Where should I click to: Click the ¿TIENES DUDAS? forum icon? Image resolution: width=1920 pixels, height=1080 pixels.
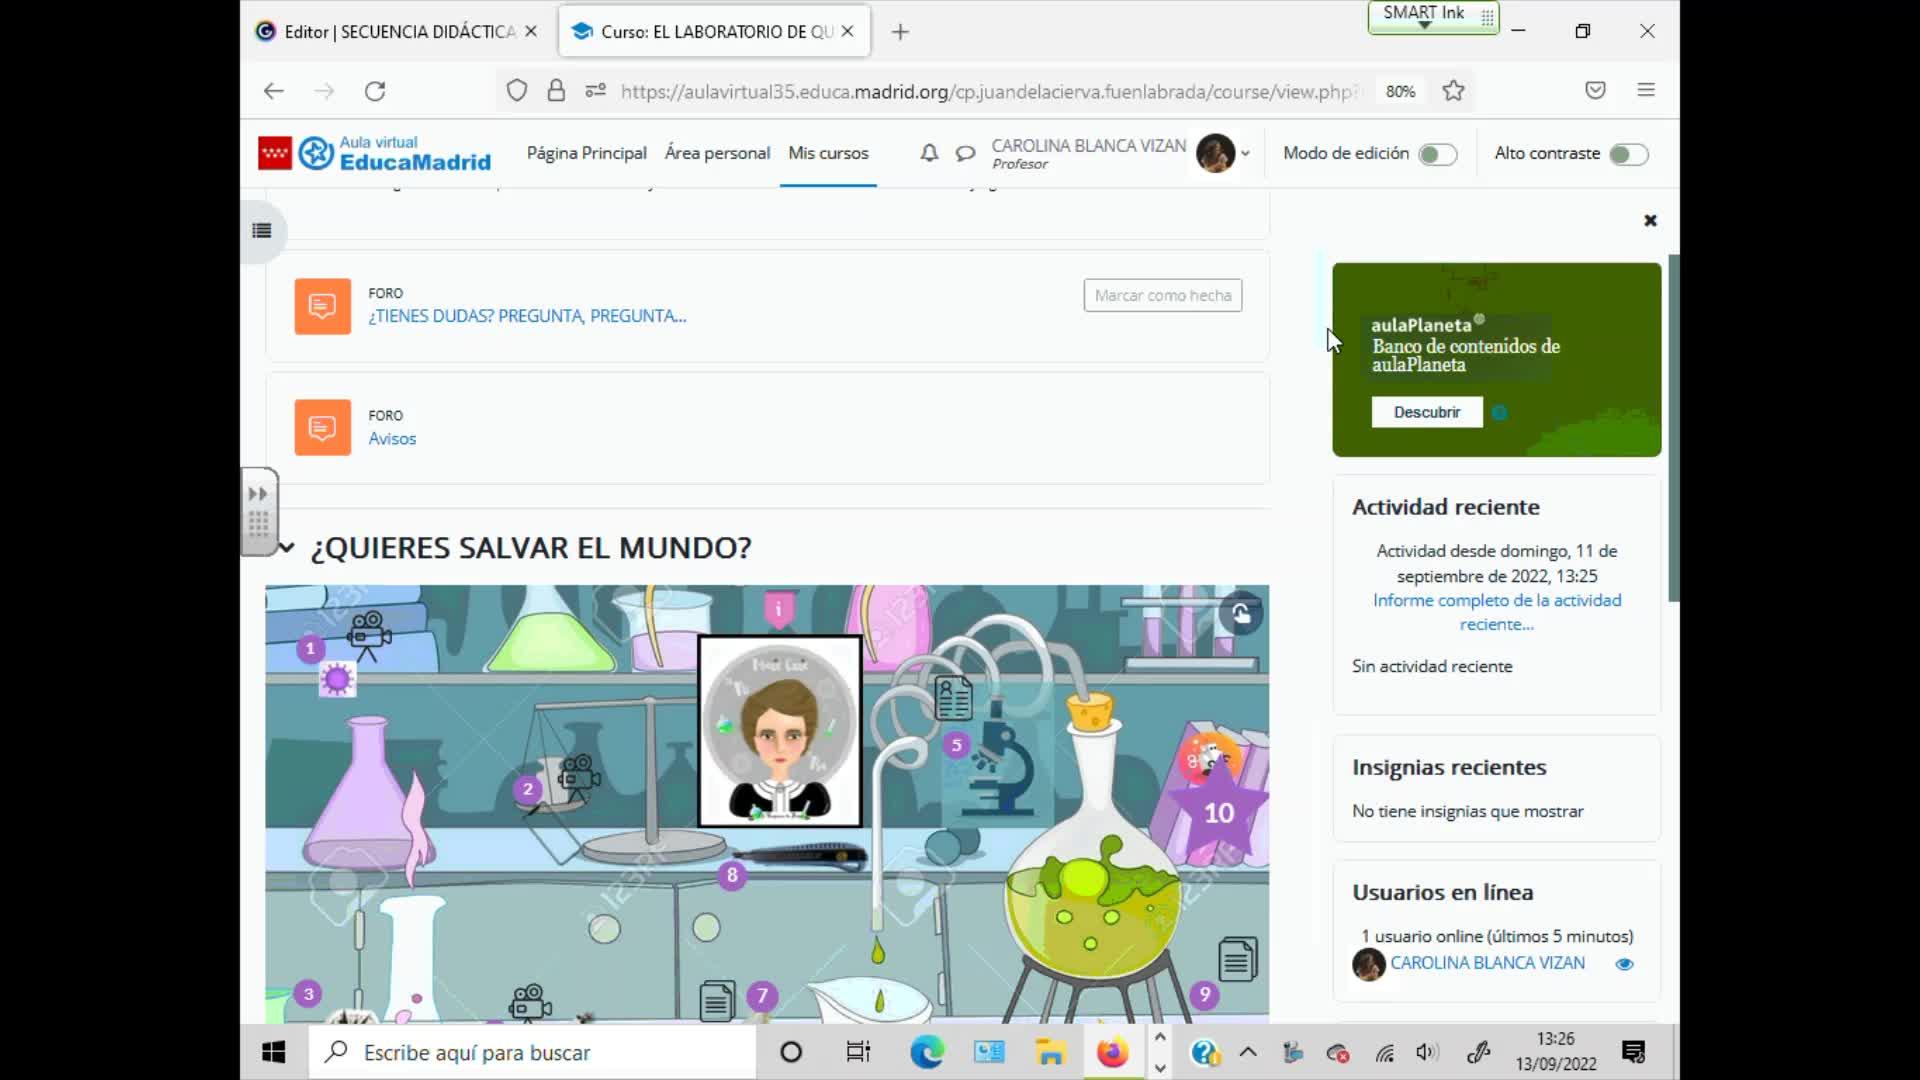(x=322, y=306)
